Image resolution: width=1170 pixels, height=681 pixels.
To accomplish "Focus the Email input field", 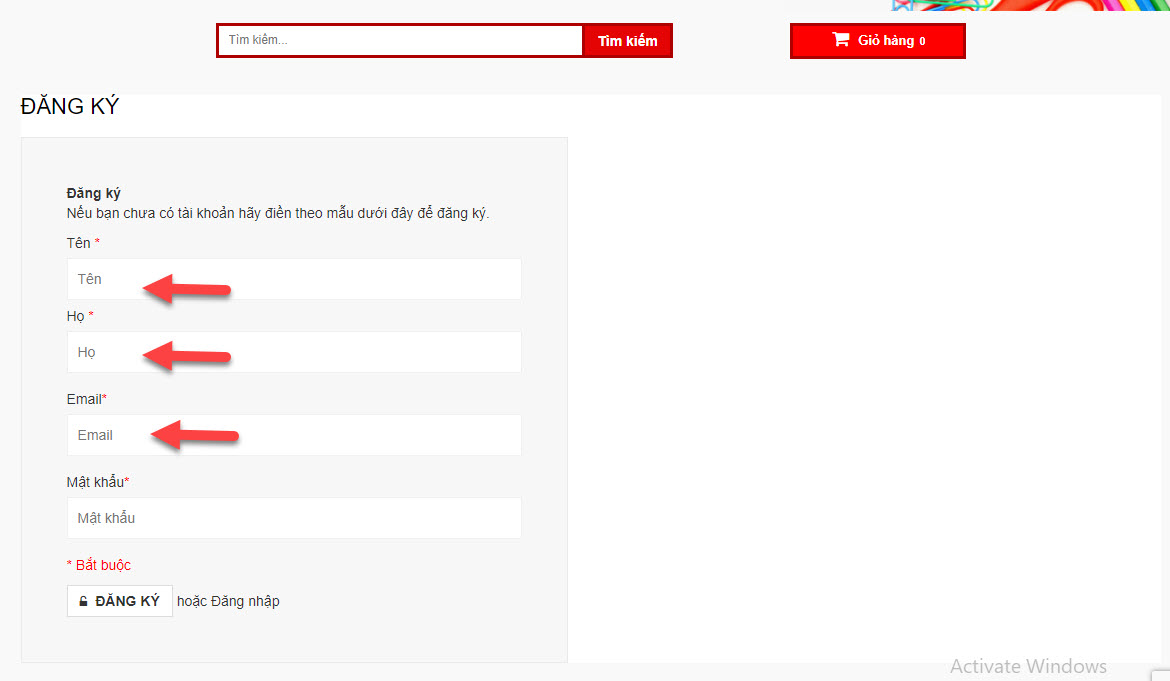I will click(x=294, y=435).
